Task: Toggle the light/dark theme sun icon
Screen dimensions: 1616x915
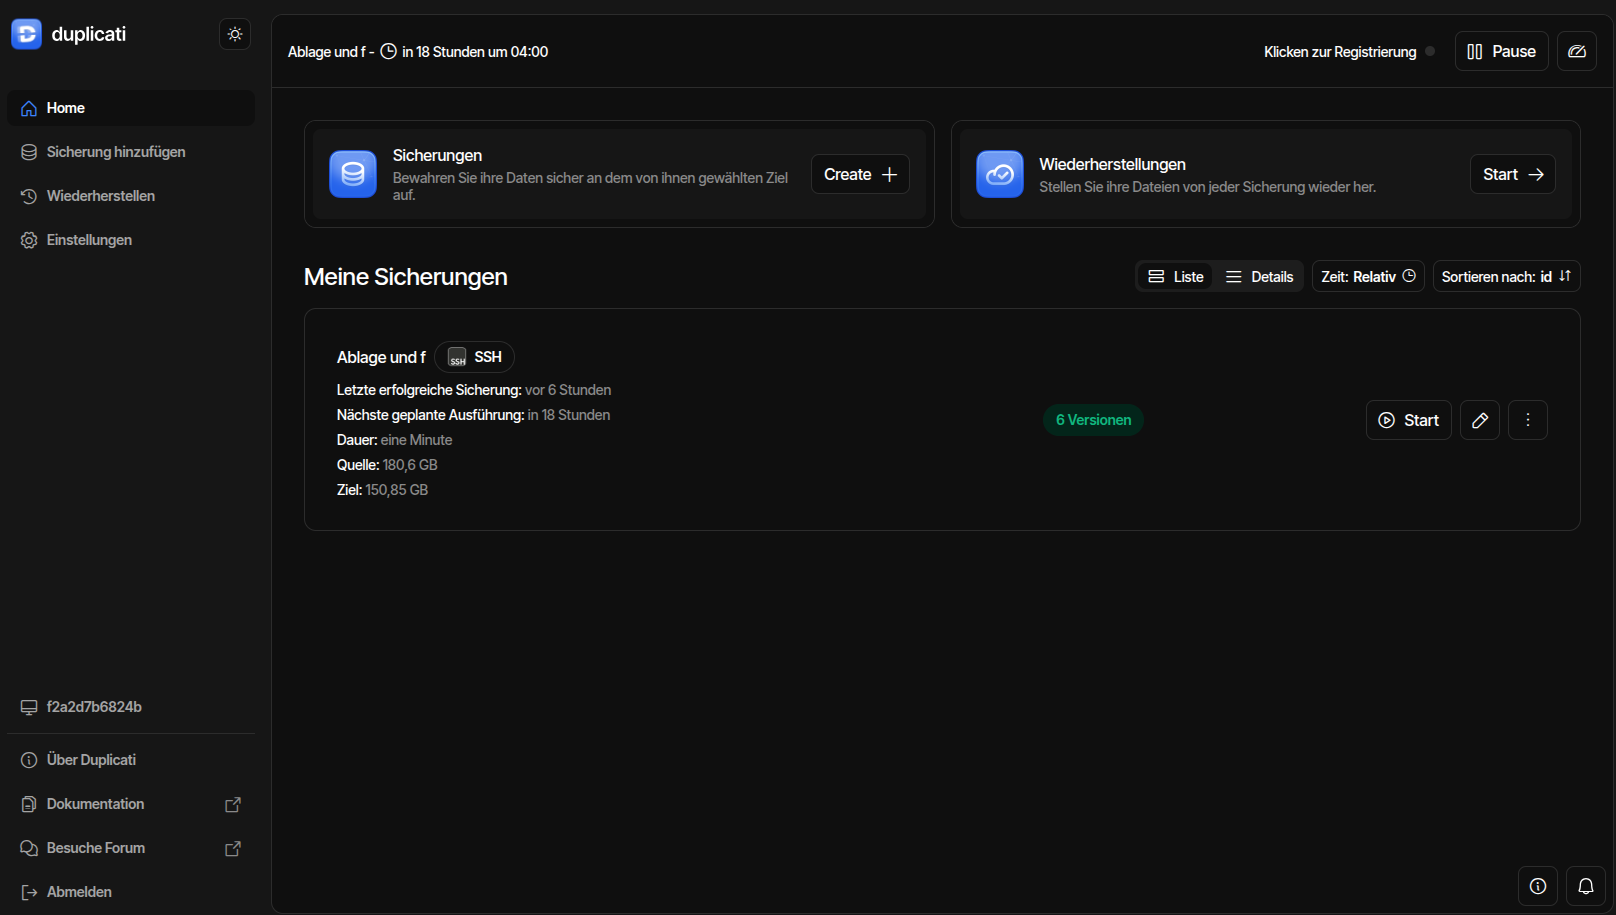Action: [x=235, y=34]
